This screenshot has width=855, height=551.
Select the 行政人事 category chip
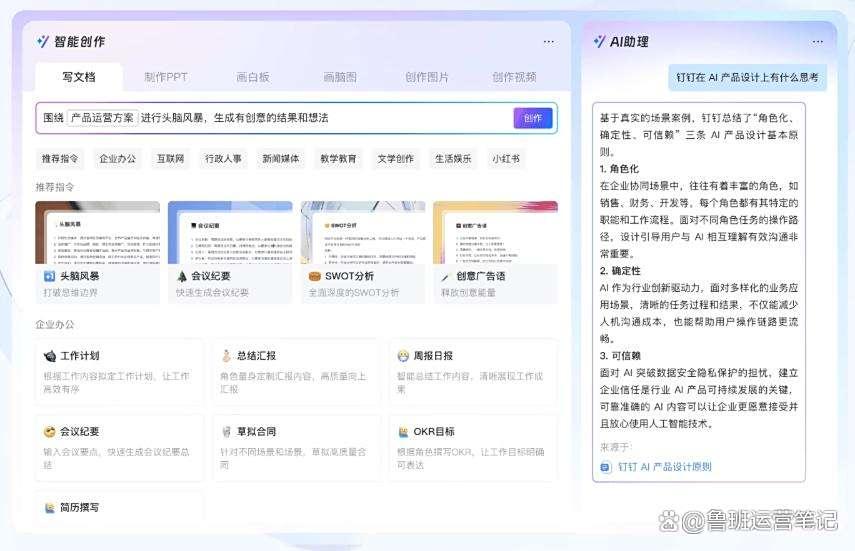point(224,159)
